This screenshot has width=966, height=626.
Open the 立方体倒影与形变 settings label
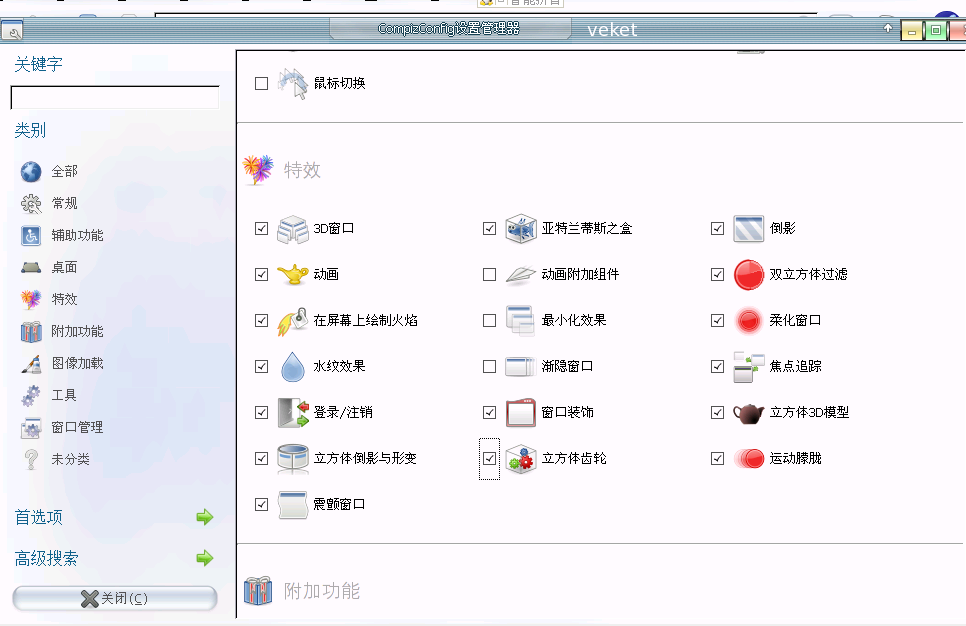[365, 459]
